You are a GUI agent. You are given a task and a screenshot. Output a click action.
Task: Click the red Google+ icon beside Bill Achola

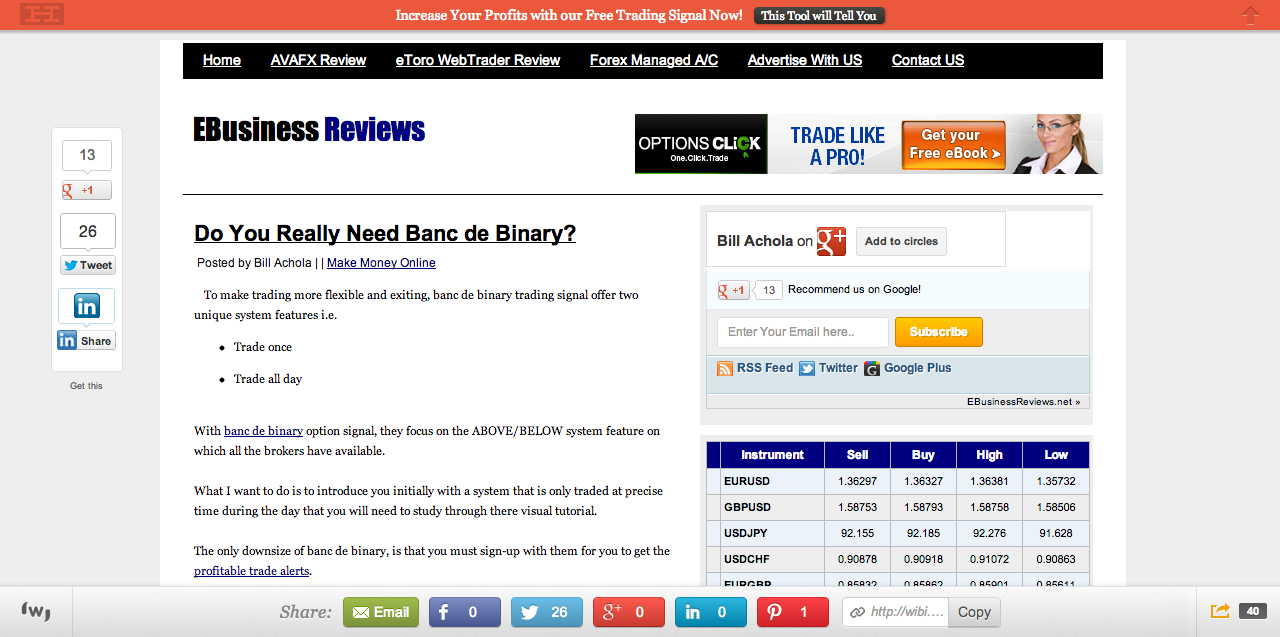coord(831,241)
